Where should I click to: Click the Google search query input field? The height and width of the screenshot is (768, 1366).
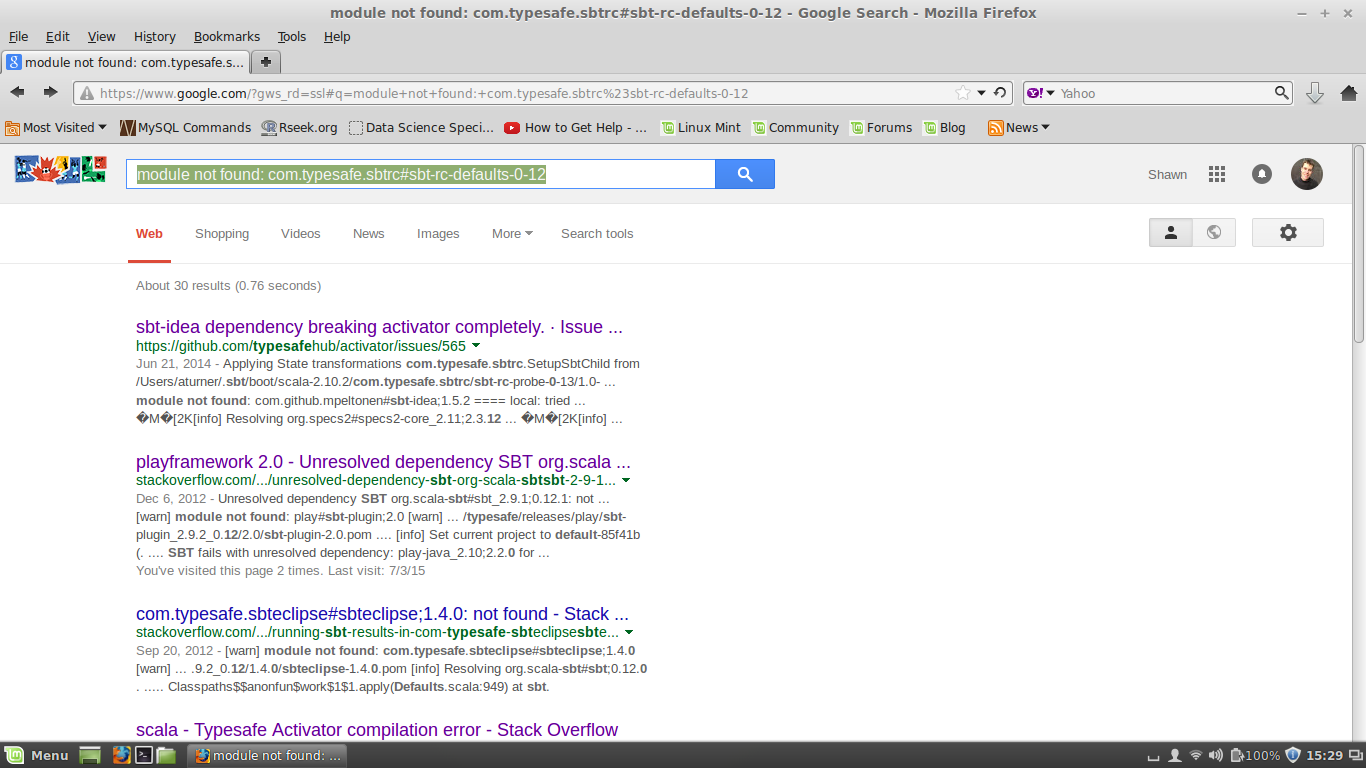421,174
